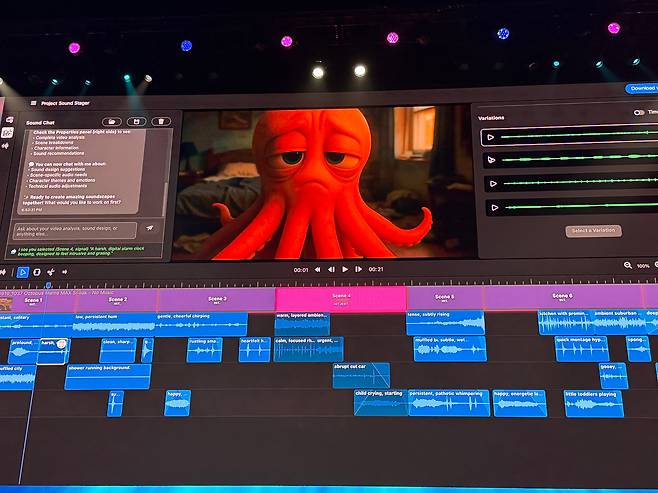This screenshot has height=493, width=658.
Task: Select the "abrupt cut car" audio clip
Action: (361, 374)
